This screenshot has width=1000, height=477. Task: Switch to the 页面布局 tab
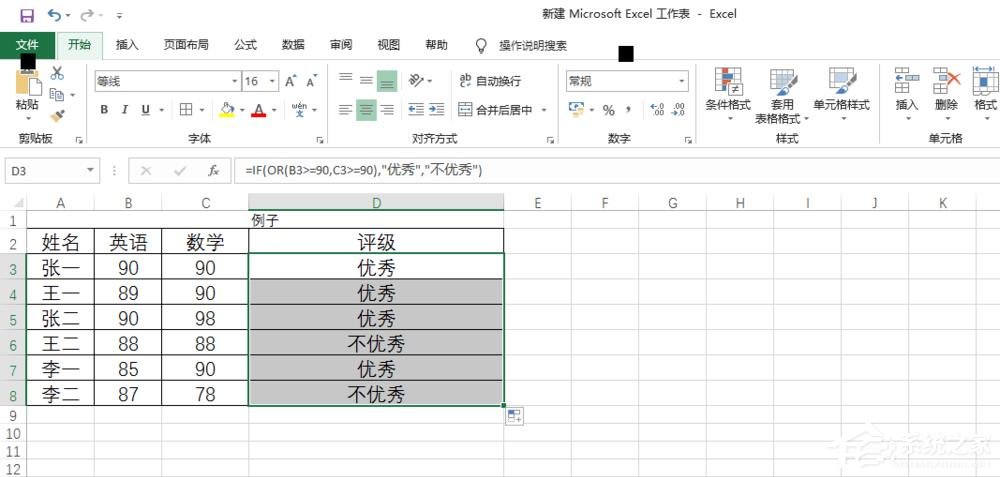click(186, 45)
